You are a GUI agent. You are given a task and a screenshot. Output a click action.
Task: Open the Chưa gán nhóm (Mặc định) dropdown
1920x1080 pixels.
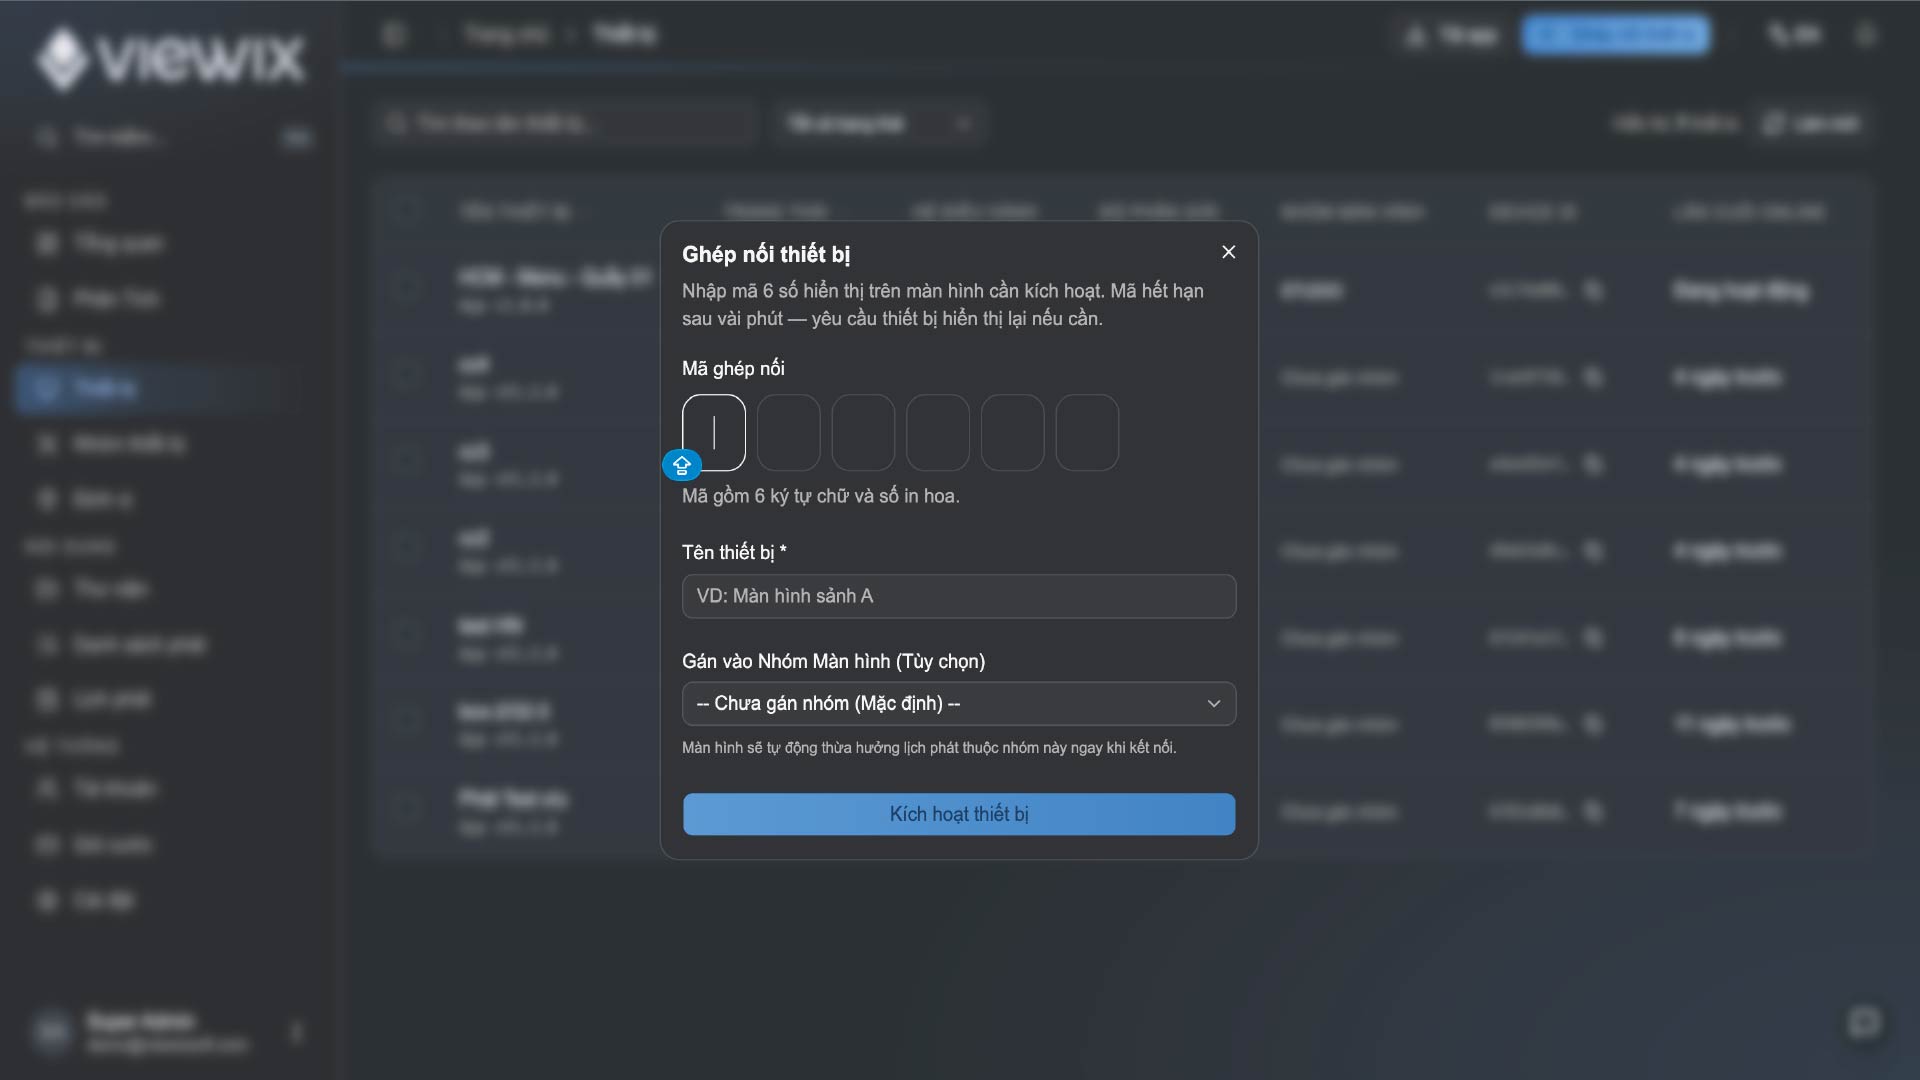pos(959,704)
